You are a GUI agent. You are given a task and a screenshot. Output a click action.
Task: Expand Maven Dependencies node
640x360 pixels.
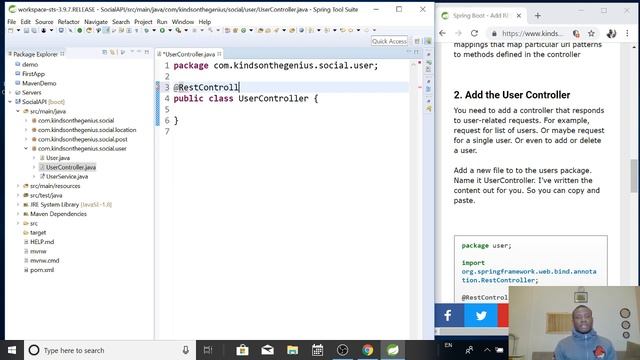(x=18, y=214)
